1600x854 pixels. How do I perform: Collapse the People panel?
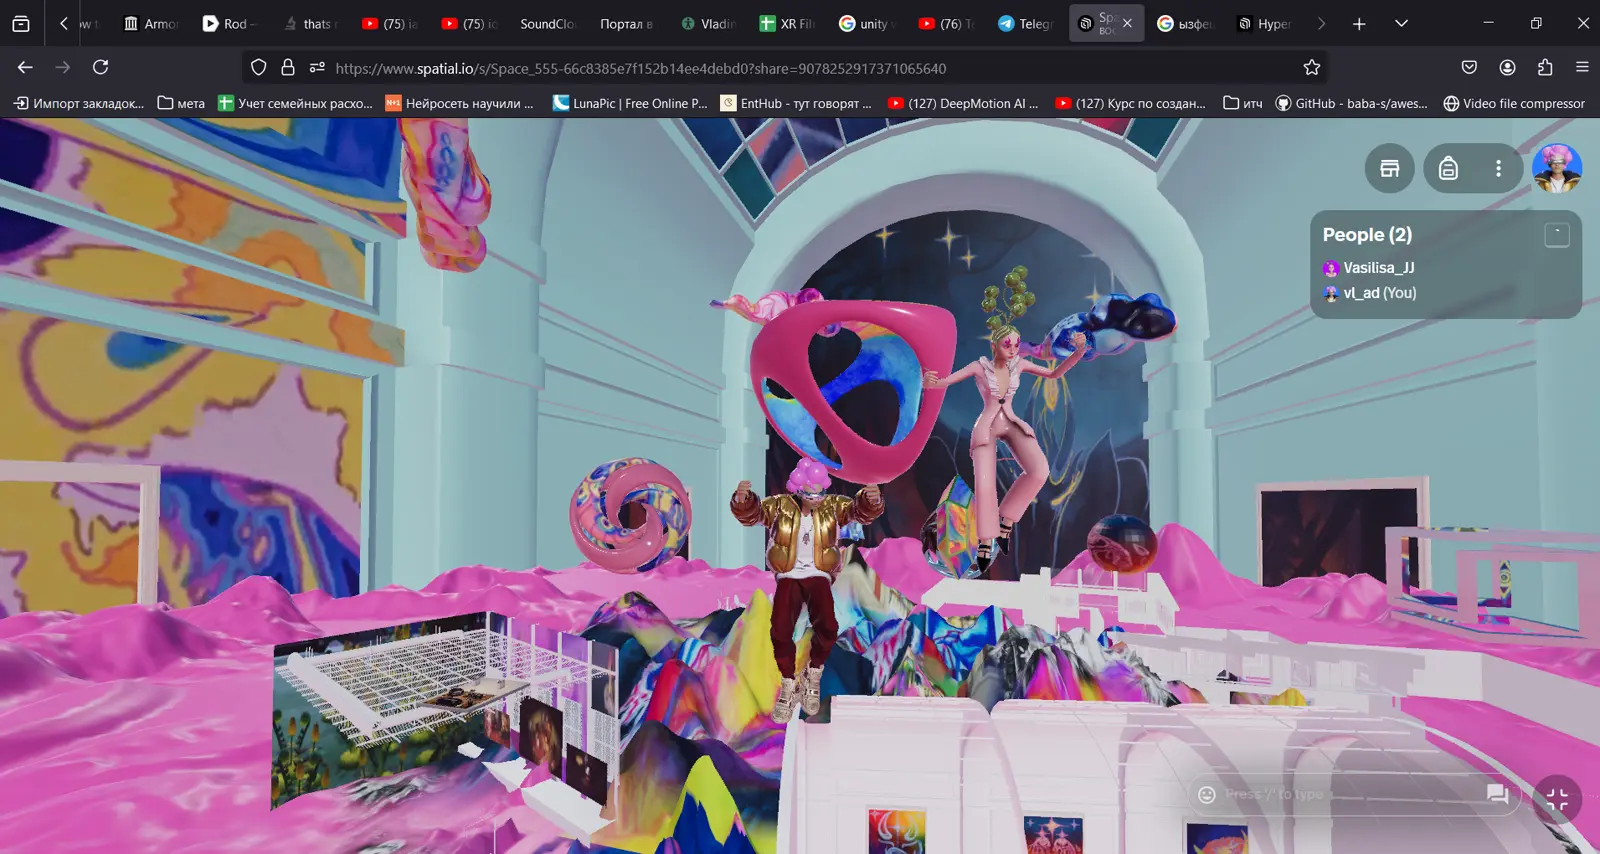(1557, 235)
